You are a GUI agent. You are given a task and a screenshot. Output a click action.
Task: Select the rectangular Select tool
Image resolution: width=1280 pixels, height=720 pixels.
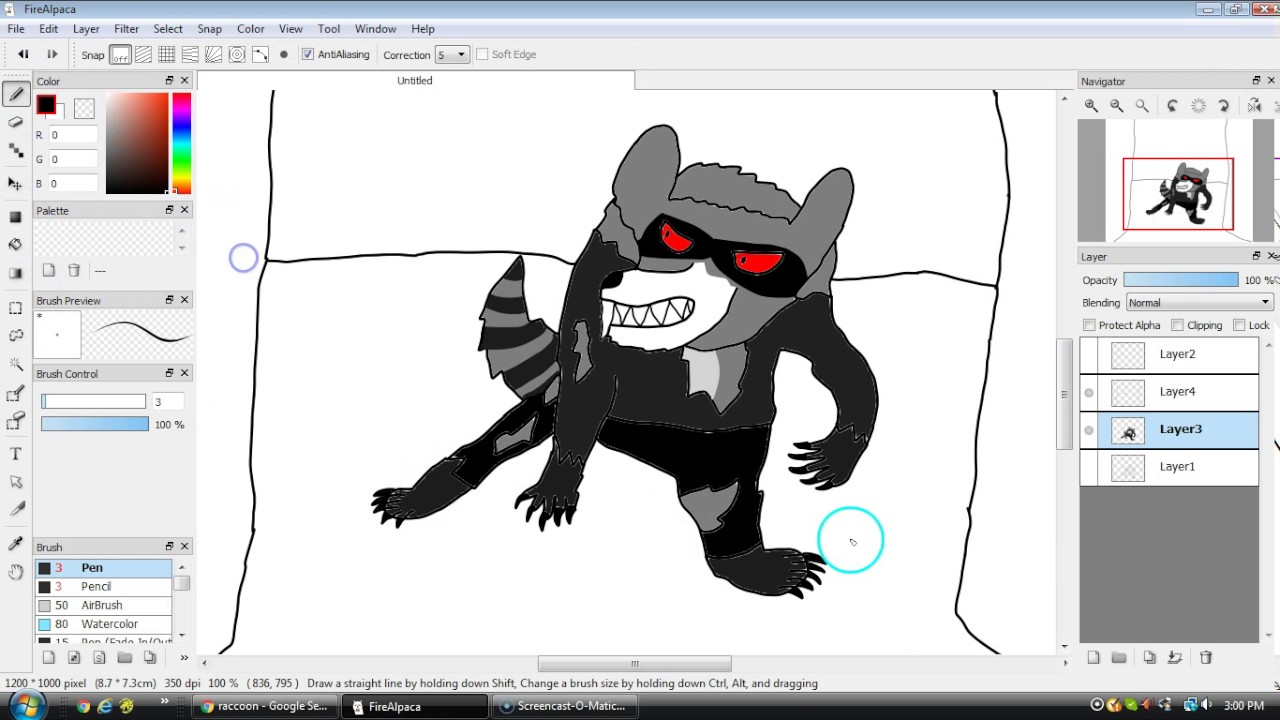coord(15,308)
